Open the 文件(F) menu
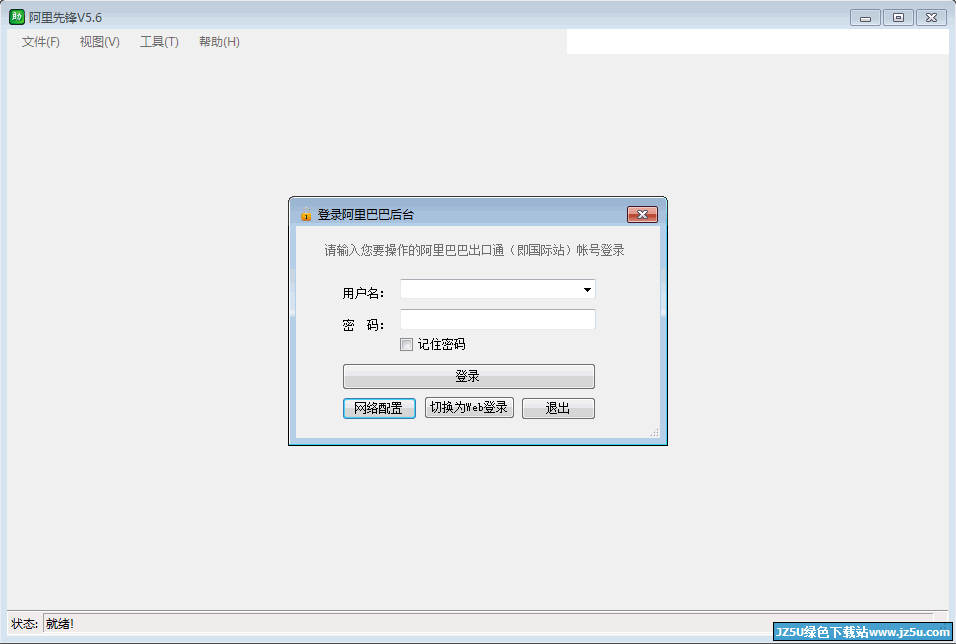 pos(41,41)
